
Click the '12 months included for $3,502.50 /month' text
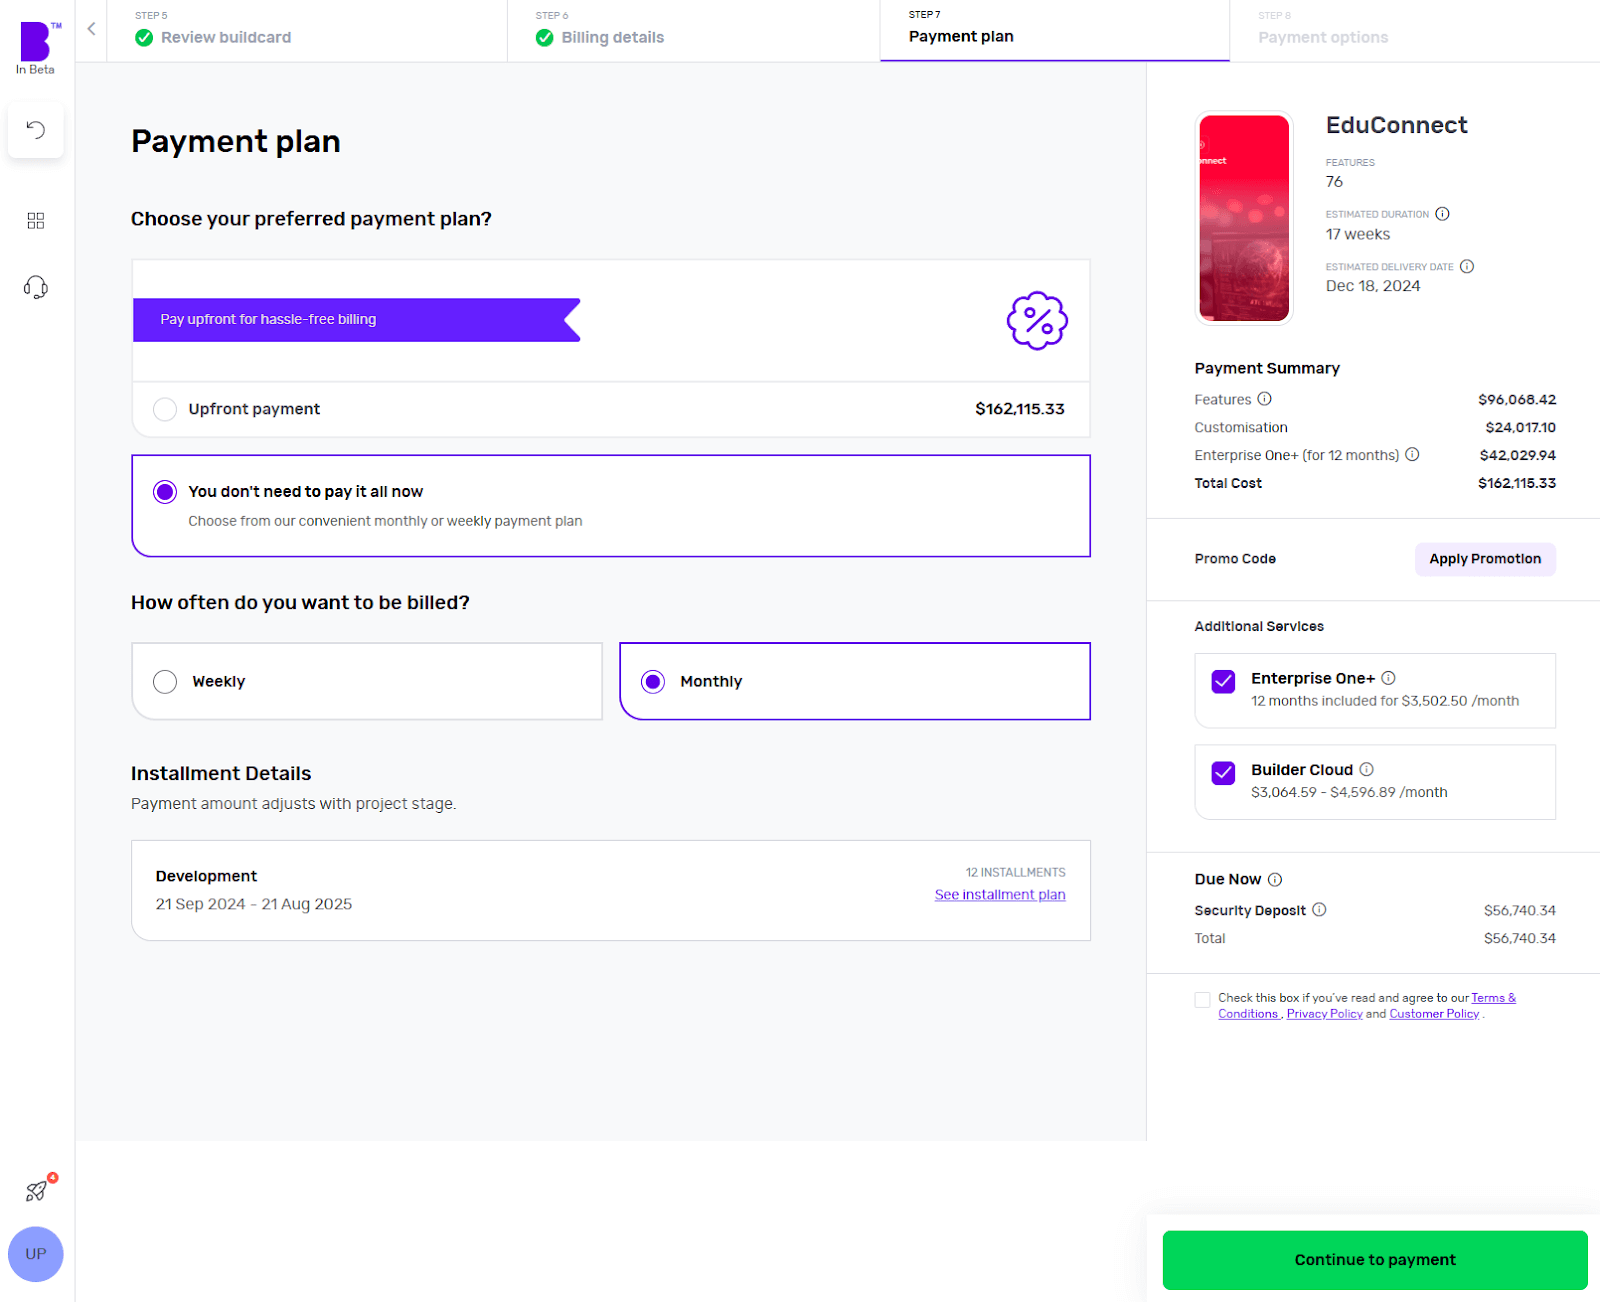tap(1385, 701)
